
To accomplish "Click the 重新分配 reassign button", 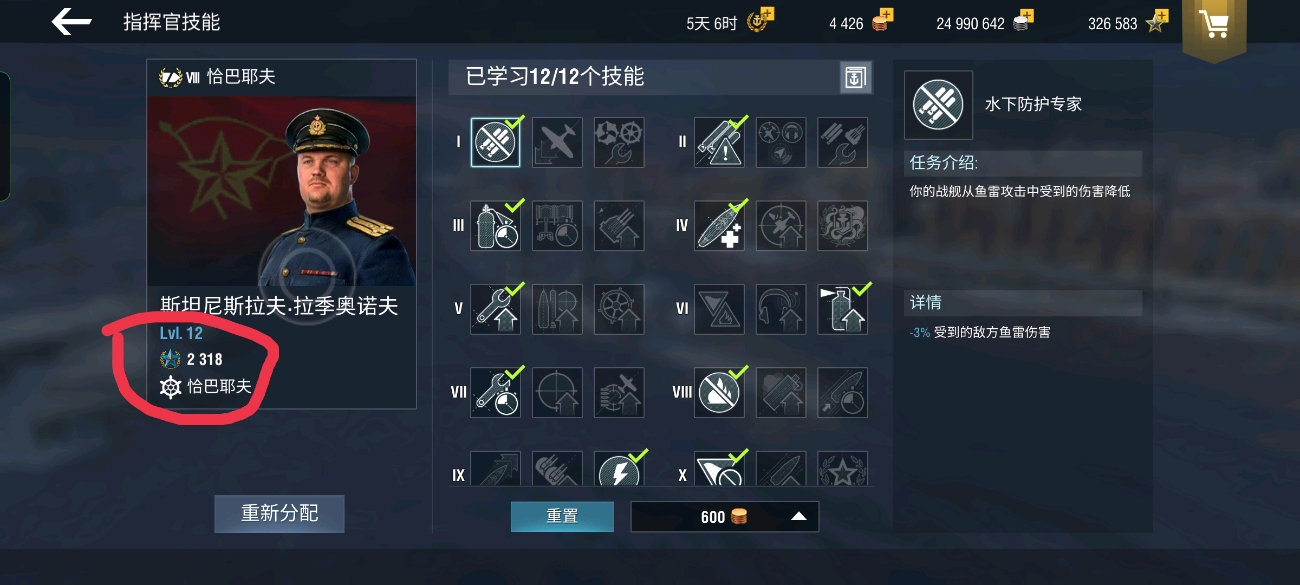I will 279,513.
